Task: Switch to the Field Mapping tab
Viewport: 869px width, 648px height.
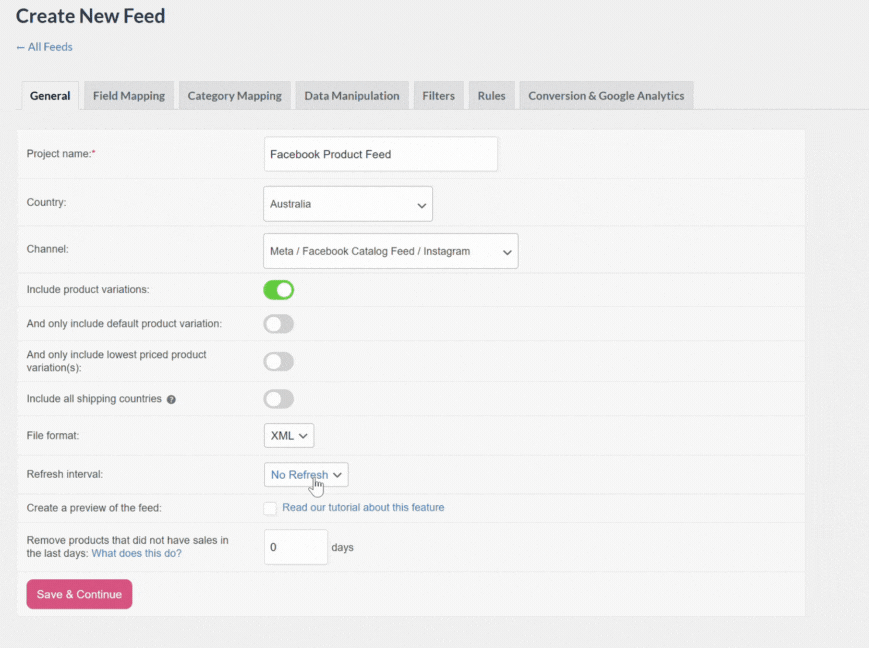Action: (129, 96)
